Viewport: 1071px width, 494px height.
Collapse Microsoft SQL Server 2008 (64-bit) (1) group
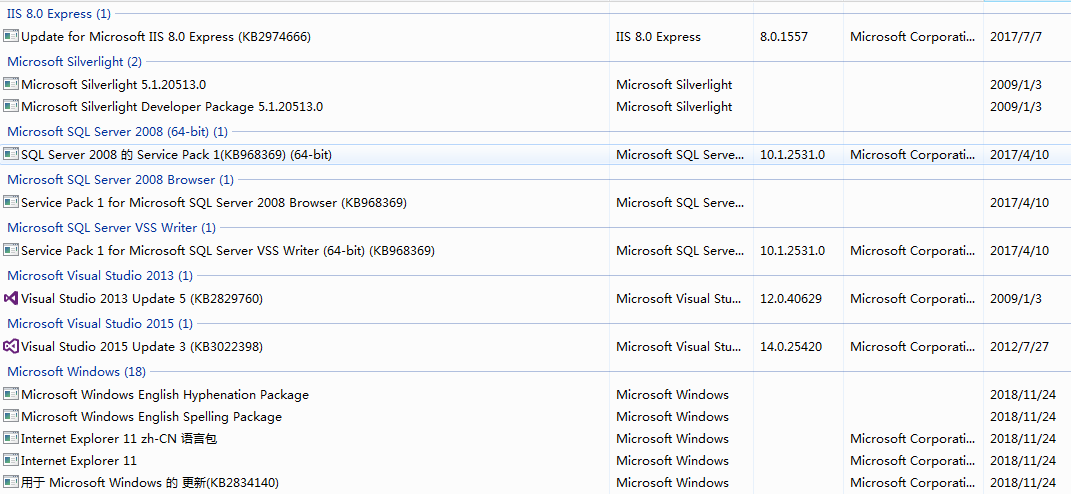[x=117, y=131]
